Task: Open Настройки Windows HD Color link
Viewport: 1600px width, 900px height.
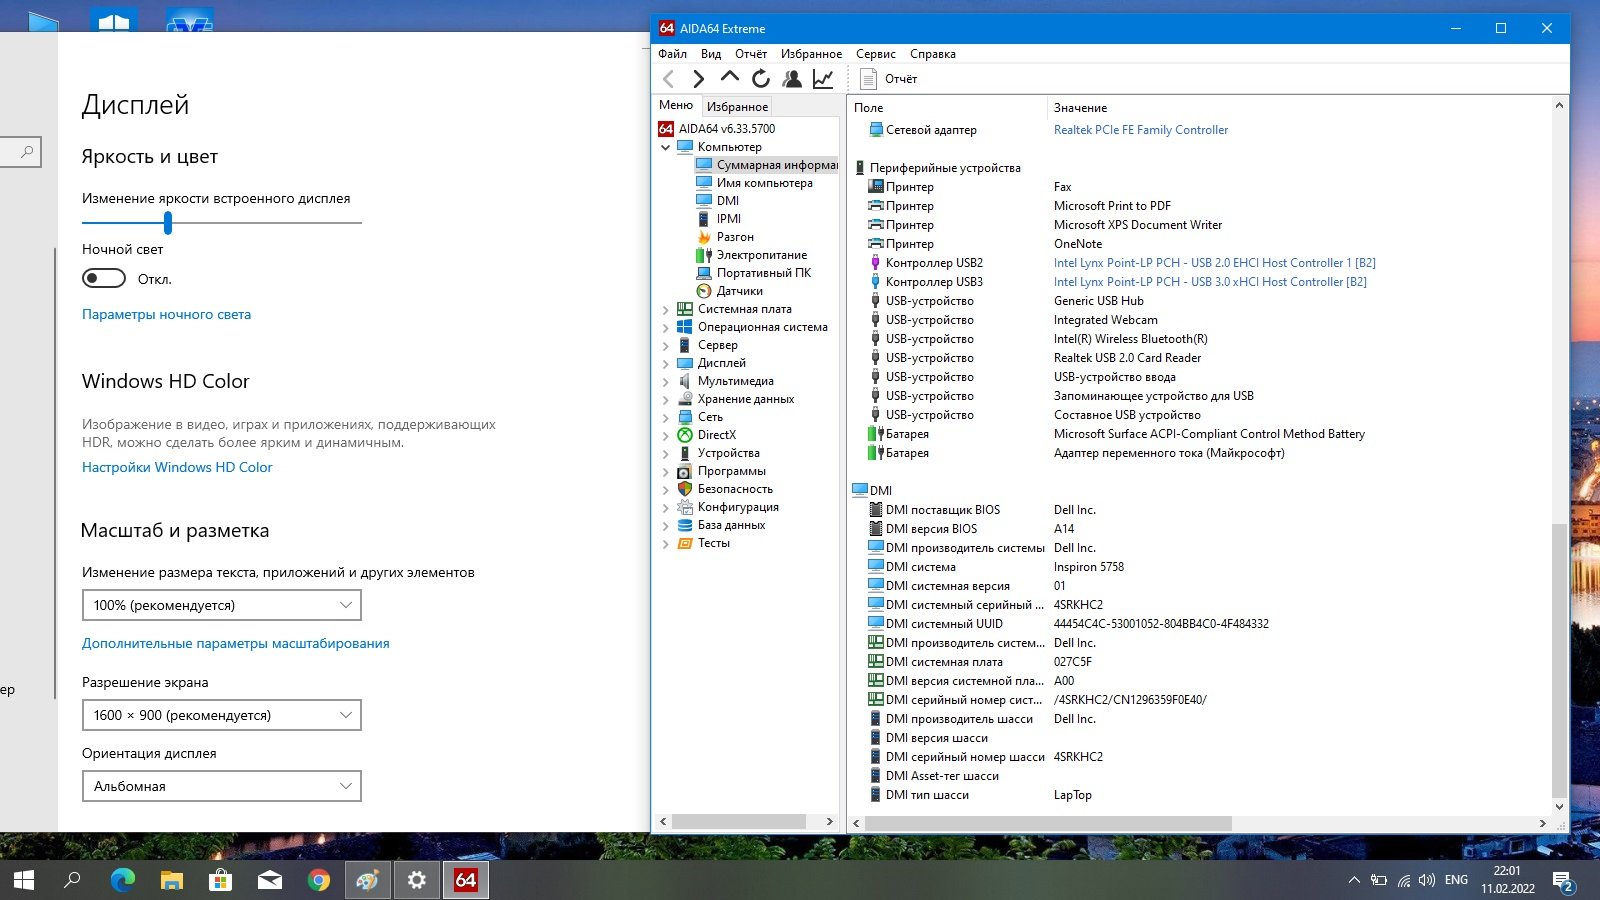Action: tap(177, 467)
